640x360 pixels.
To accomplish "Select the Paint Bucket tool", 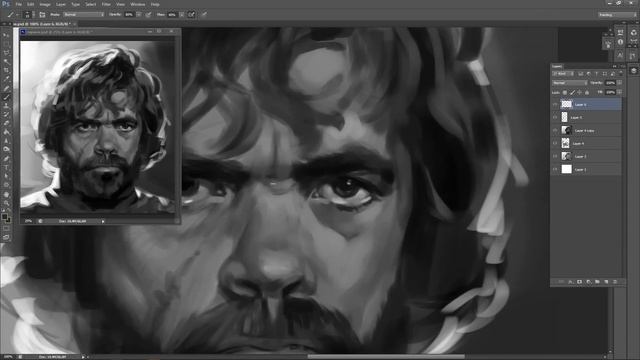I will click(7, 132).
